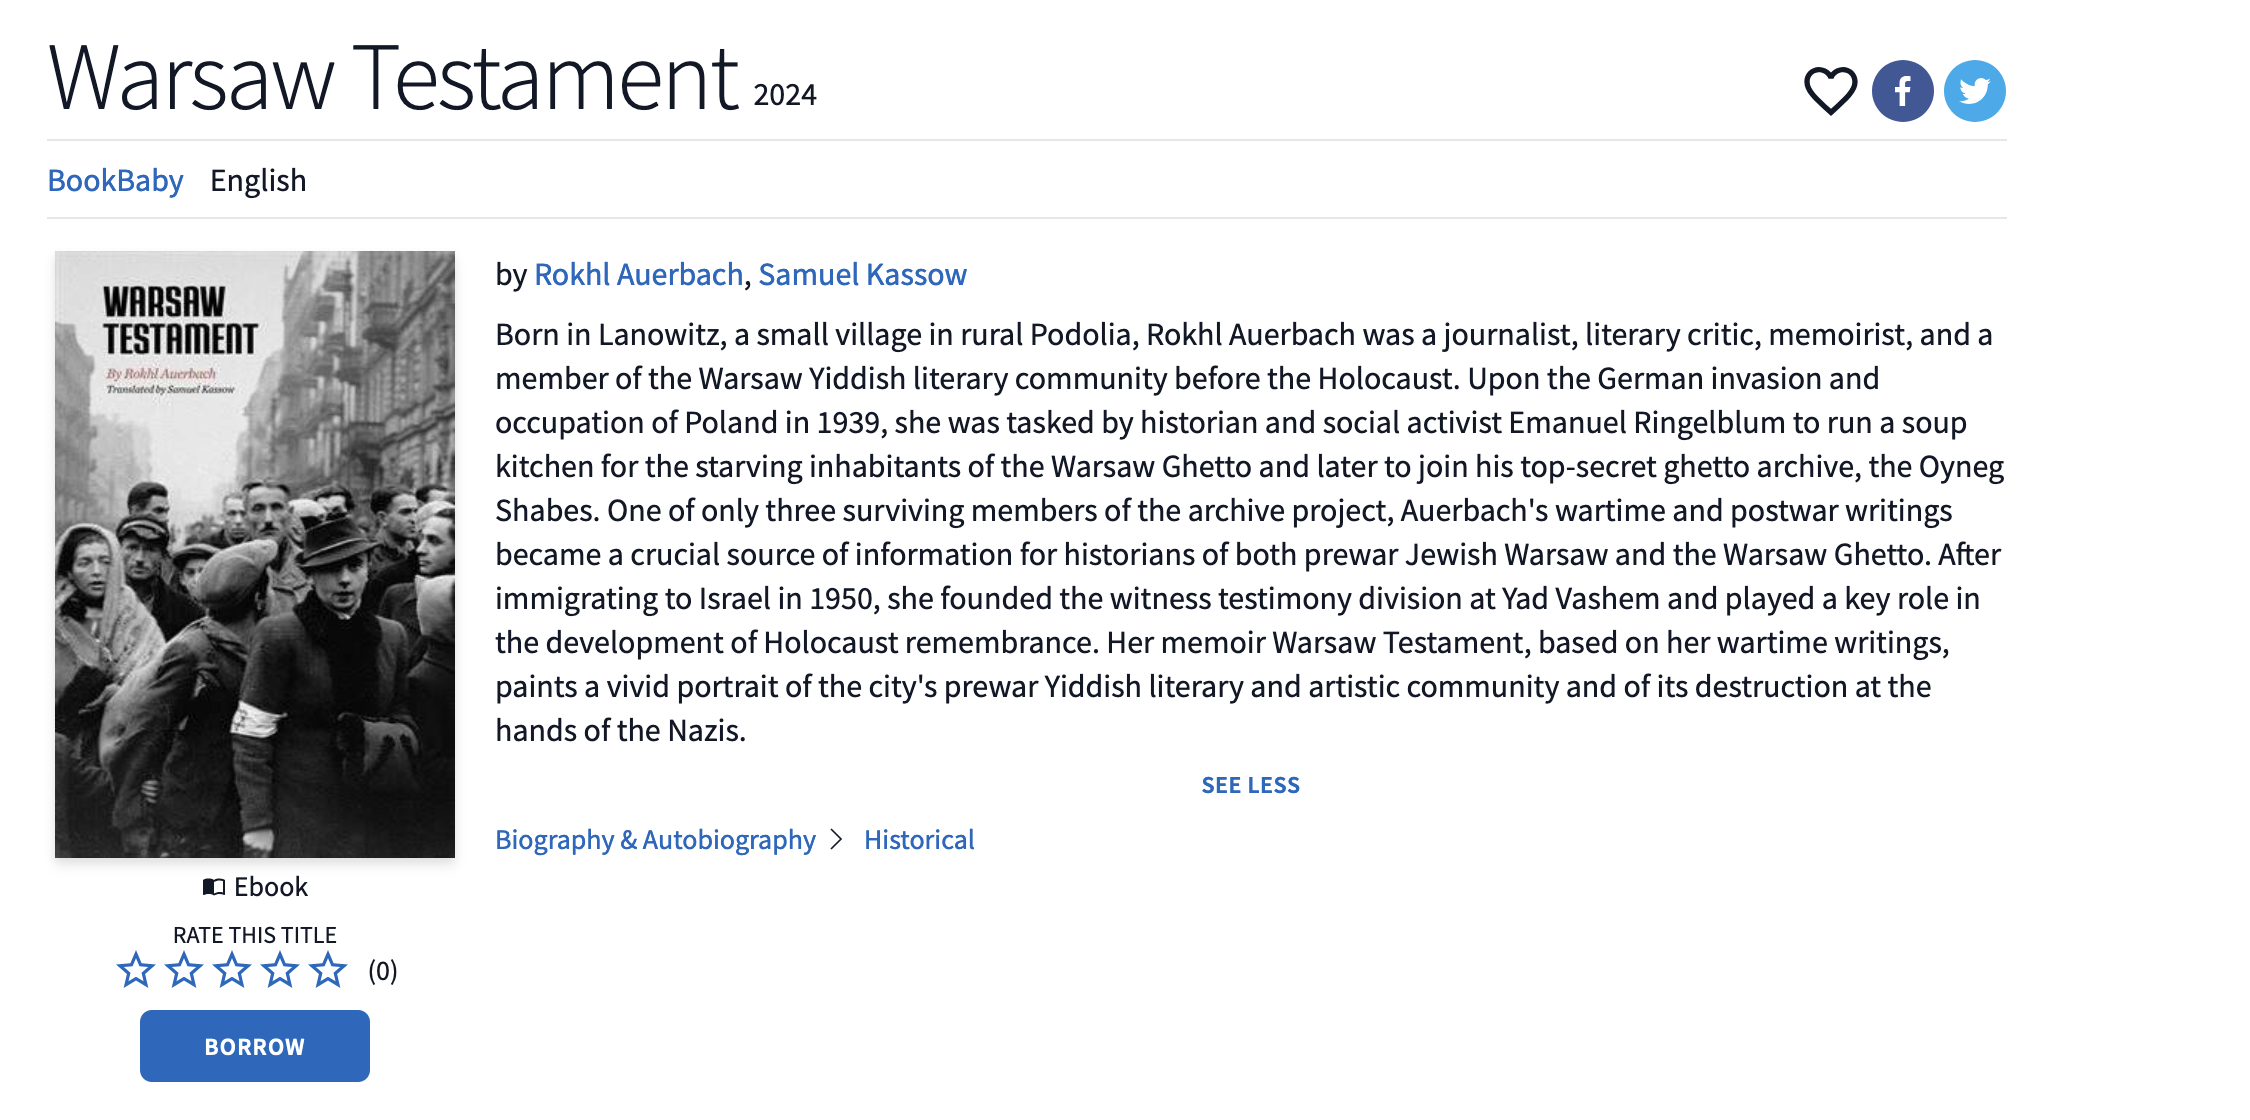
Task: Open author Rokhl Auerbach's page
Action: [x=638, y=274]
